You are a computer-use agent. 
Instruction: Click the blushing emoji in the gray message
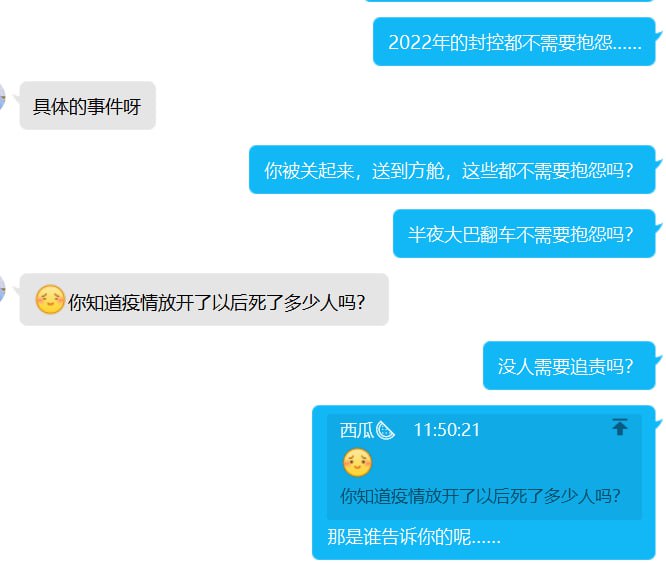coord(50,299)
